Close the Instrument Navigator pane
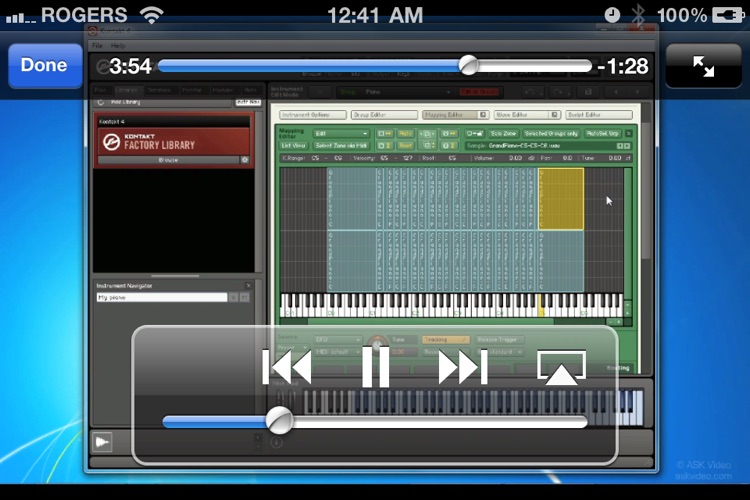Viewport: 750px width, 500px height. (x=248, y=286)
